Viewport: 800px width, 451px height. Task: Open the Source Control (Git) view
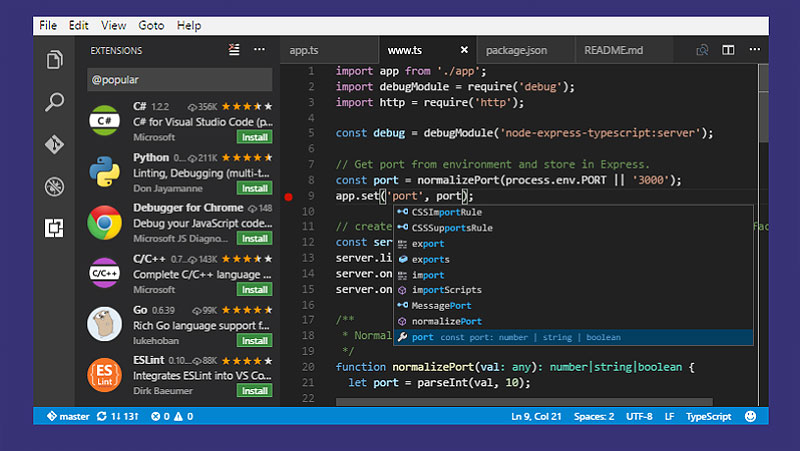coord(54,144)
